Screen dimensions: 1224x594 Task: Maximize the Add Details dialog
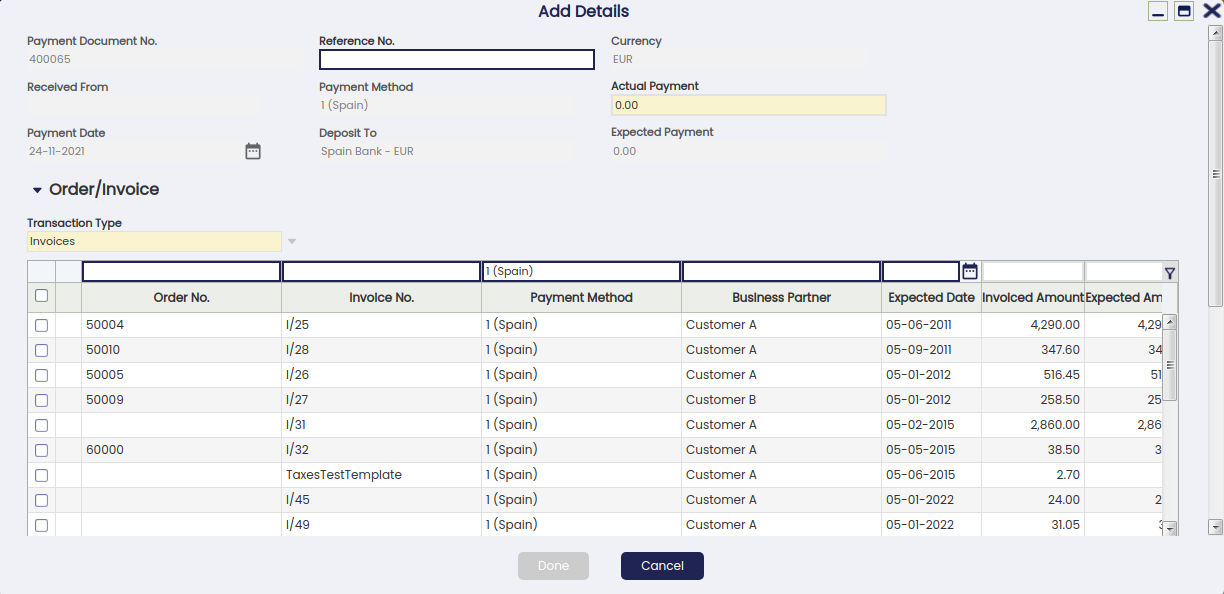(1184, 11)
